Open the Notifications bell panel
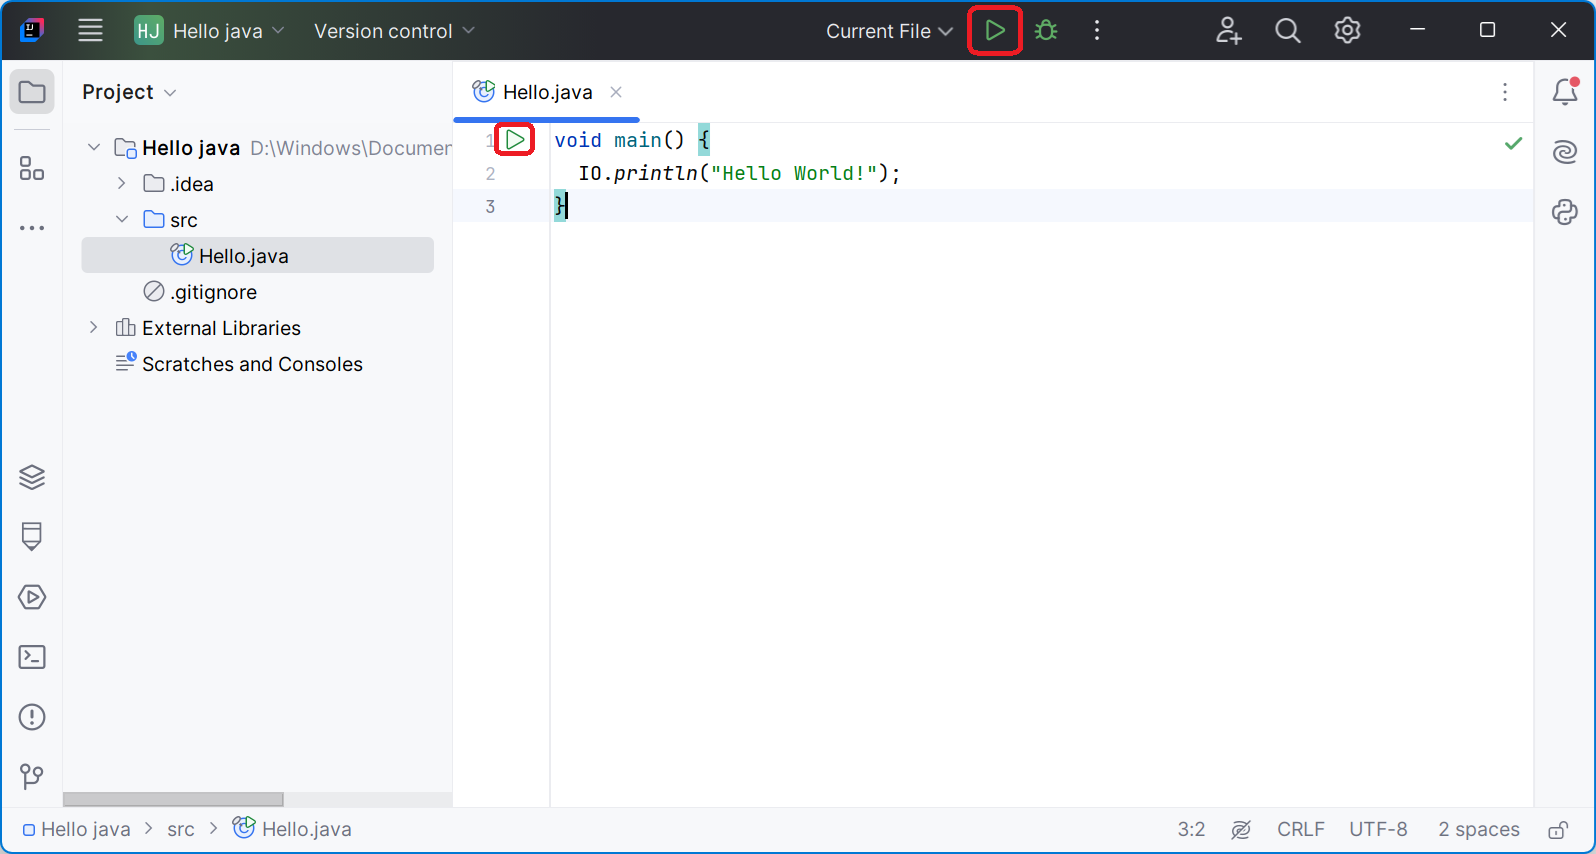Screen dimensions: 1596x854 [x=1564, y=92]
